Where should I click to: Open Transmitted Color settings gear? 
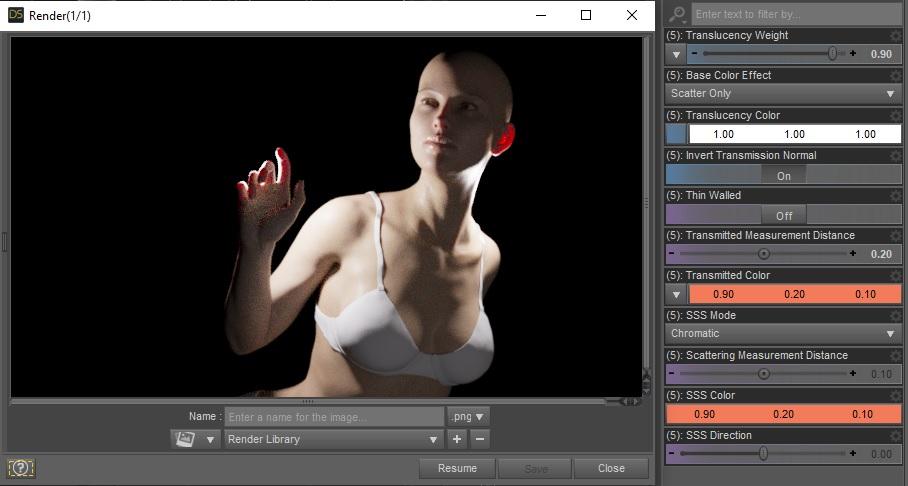tap(896, 275)
